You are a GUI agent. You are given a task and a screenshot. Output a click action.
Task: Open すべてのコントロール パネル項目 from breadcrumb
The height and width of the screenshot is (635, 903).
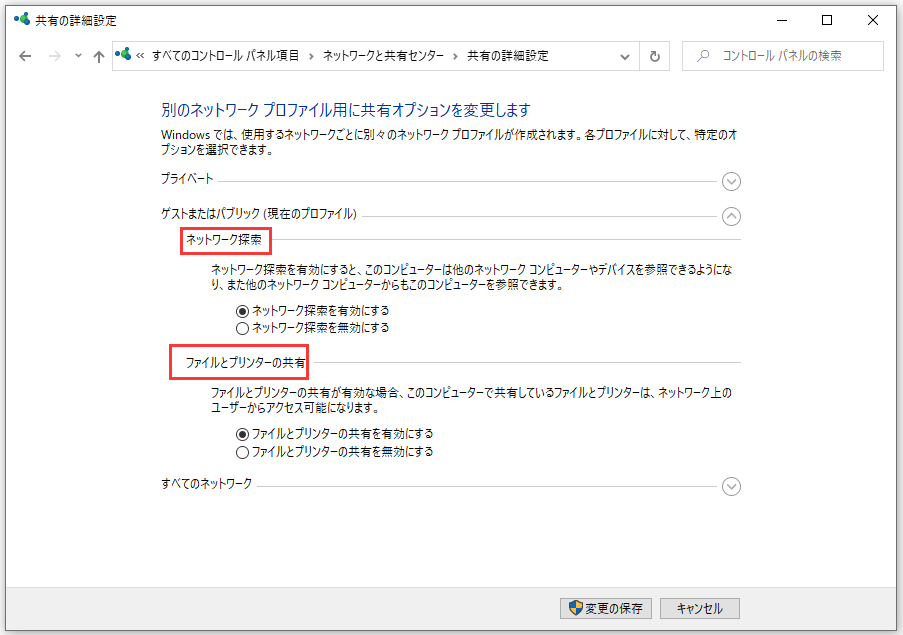(x=228, y=56)
